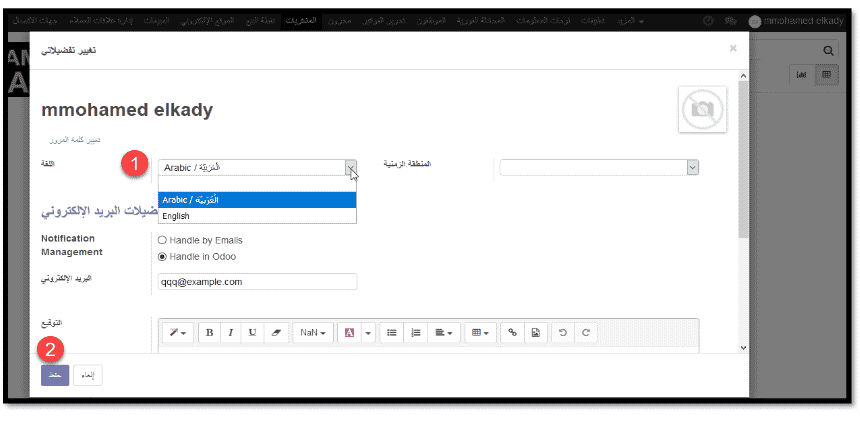
Task: Open the insert table dropdown
Action: coord(480,333)
